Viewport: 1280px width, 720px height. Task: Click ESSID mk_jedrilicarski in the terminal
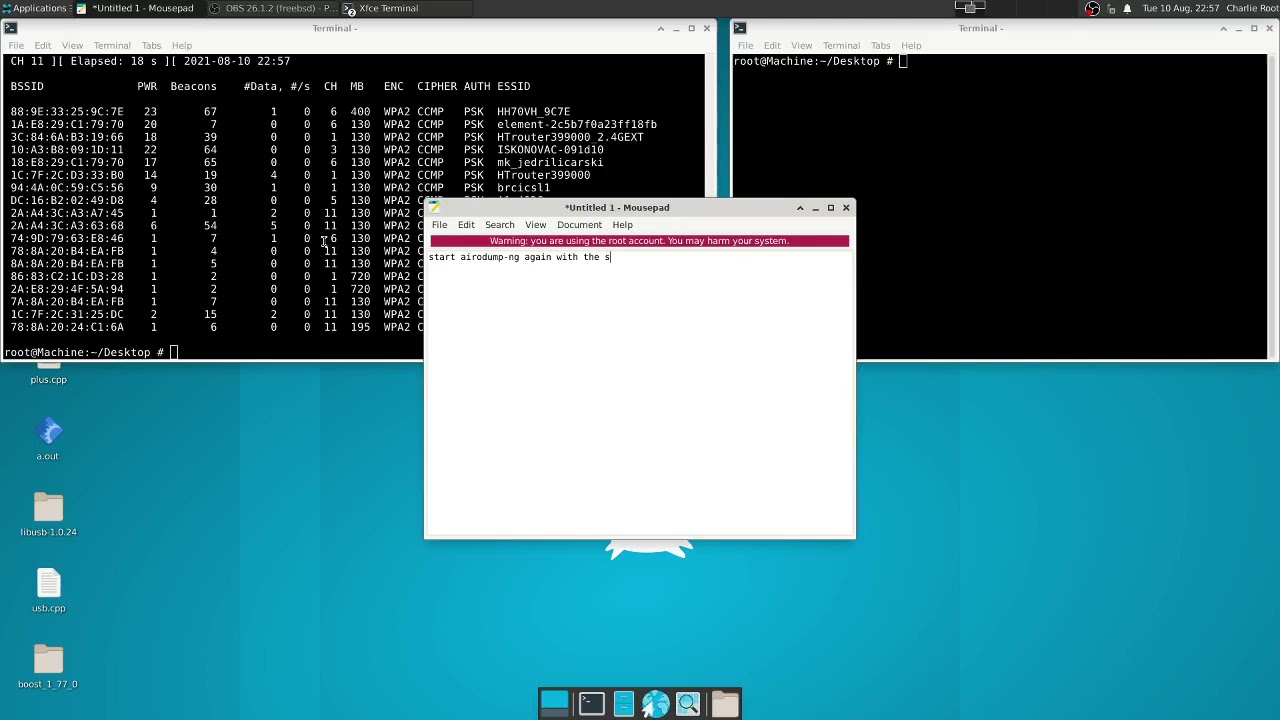[550, 162]
